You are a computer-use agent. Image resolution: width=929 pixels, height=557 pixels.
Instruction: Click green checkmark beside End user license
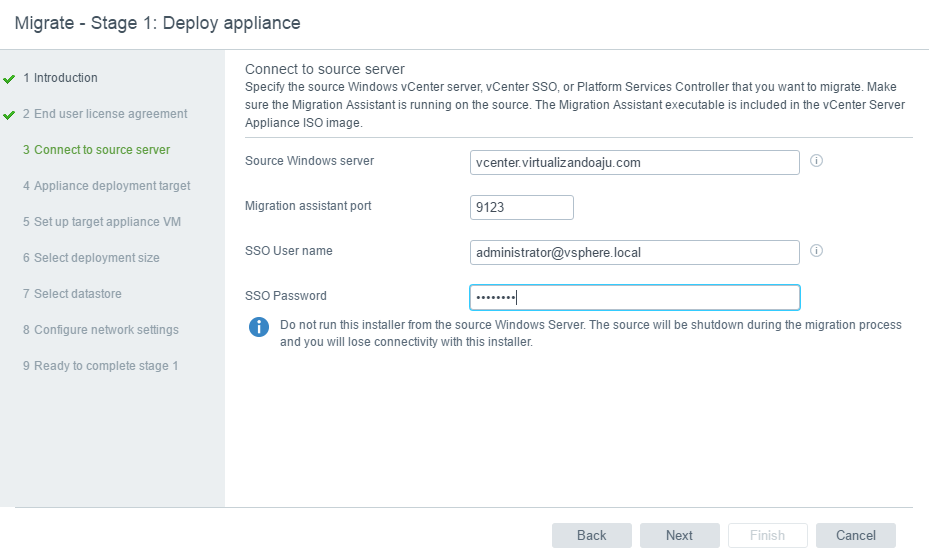tap(9, 115)
